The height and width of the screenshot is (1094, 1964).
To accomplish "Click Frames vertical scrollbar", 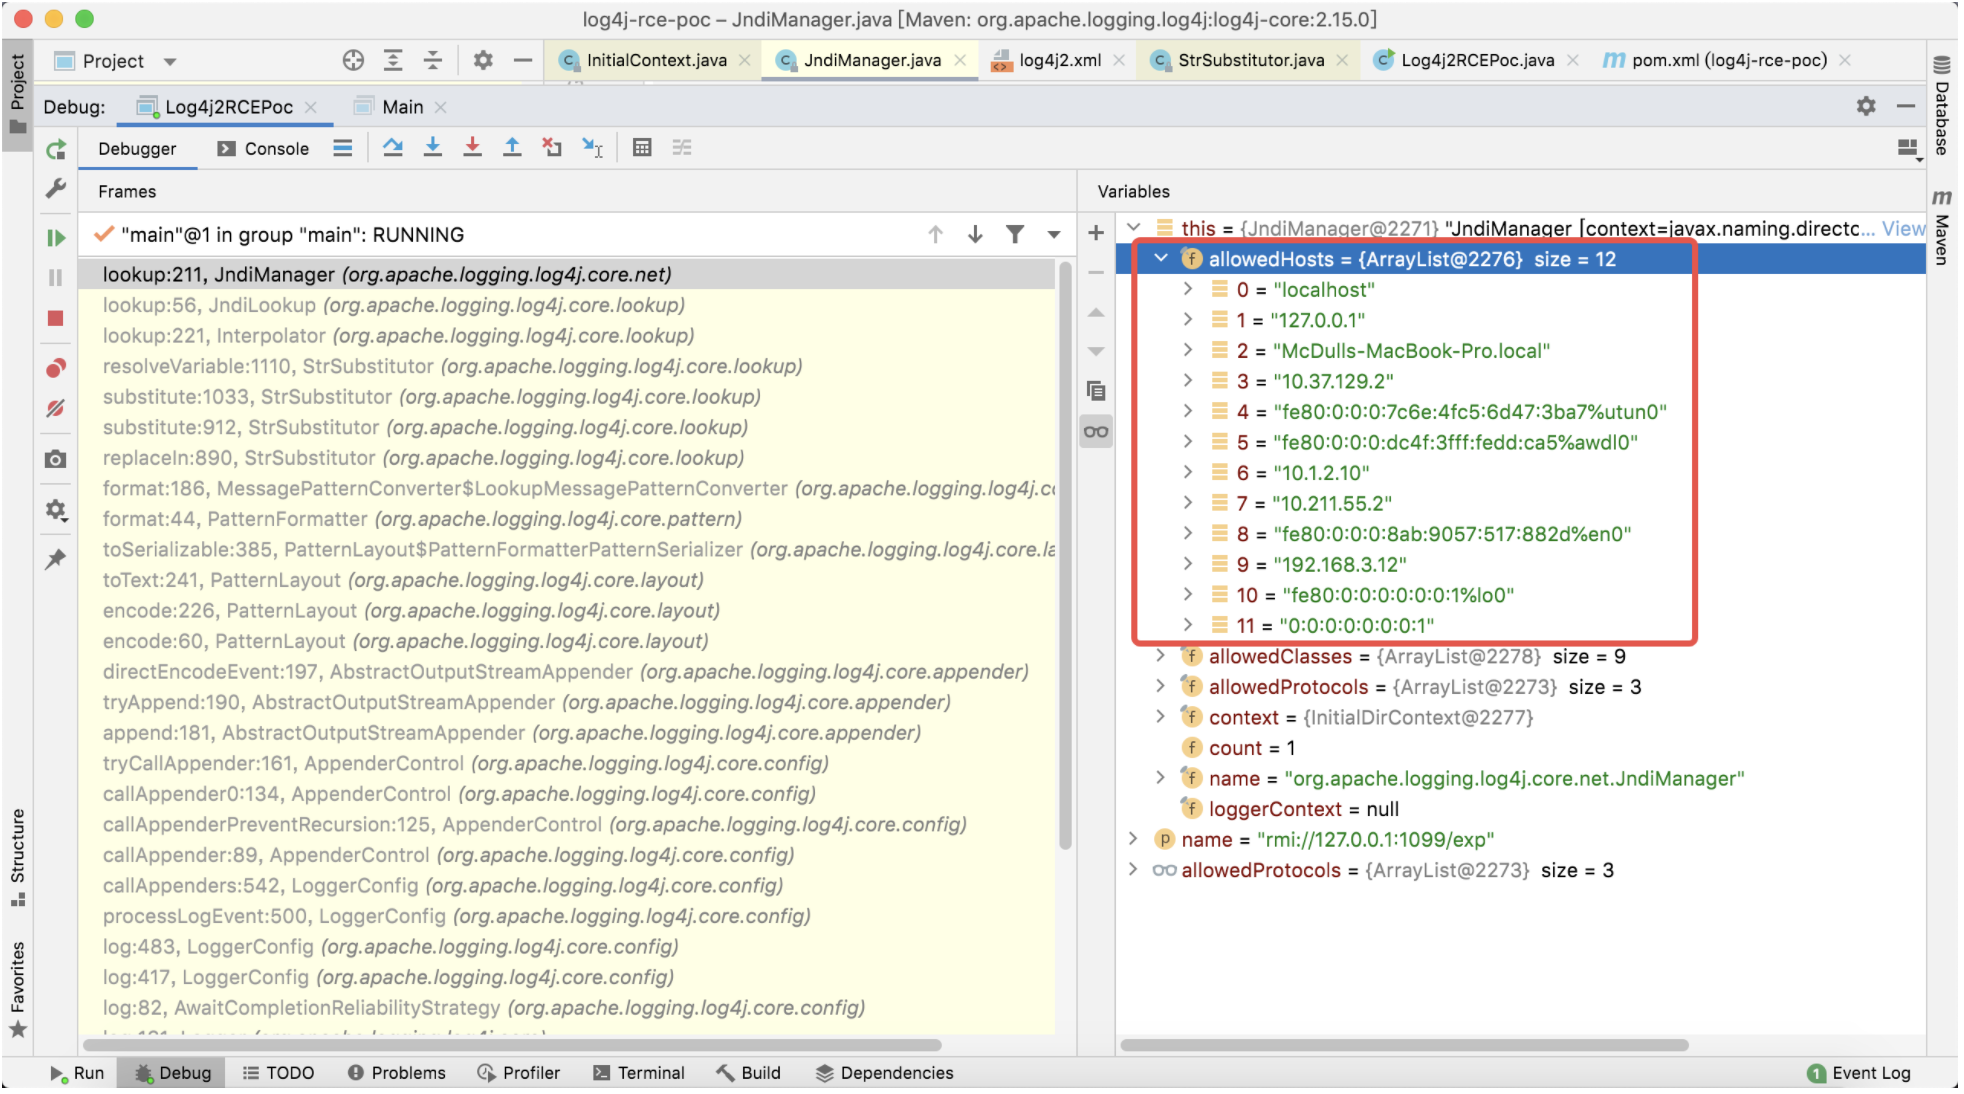I will pos(1065,555).
